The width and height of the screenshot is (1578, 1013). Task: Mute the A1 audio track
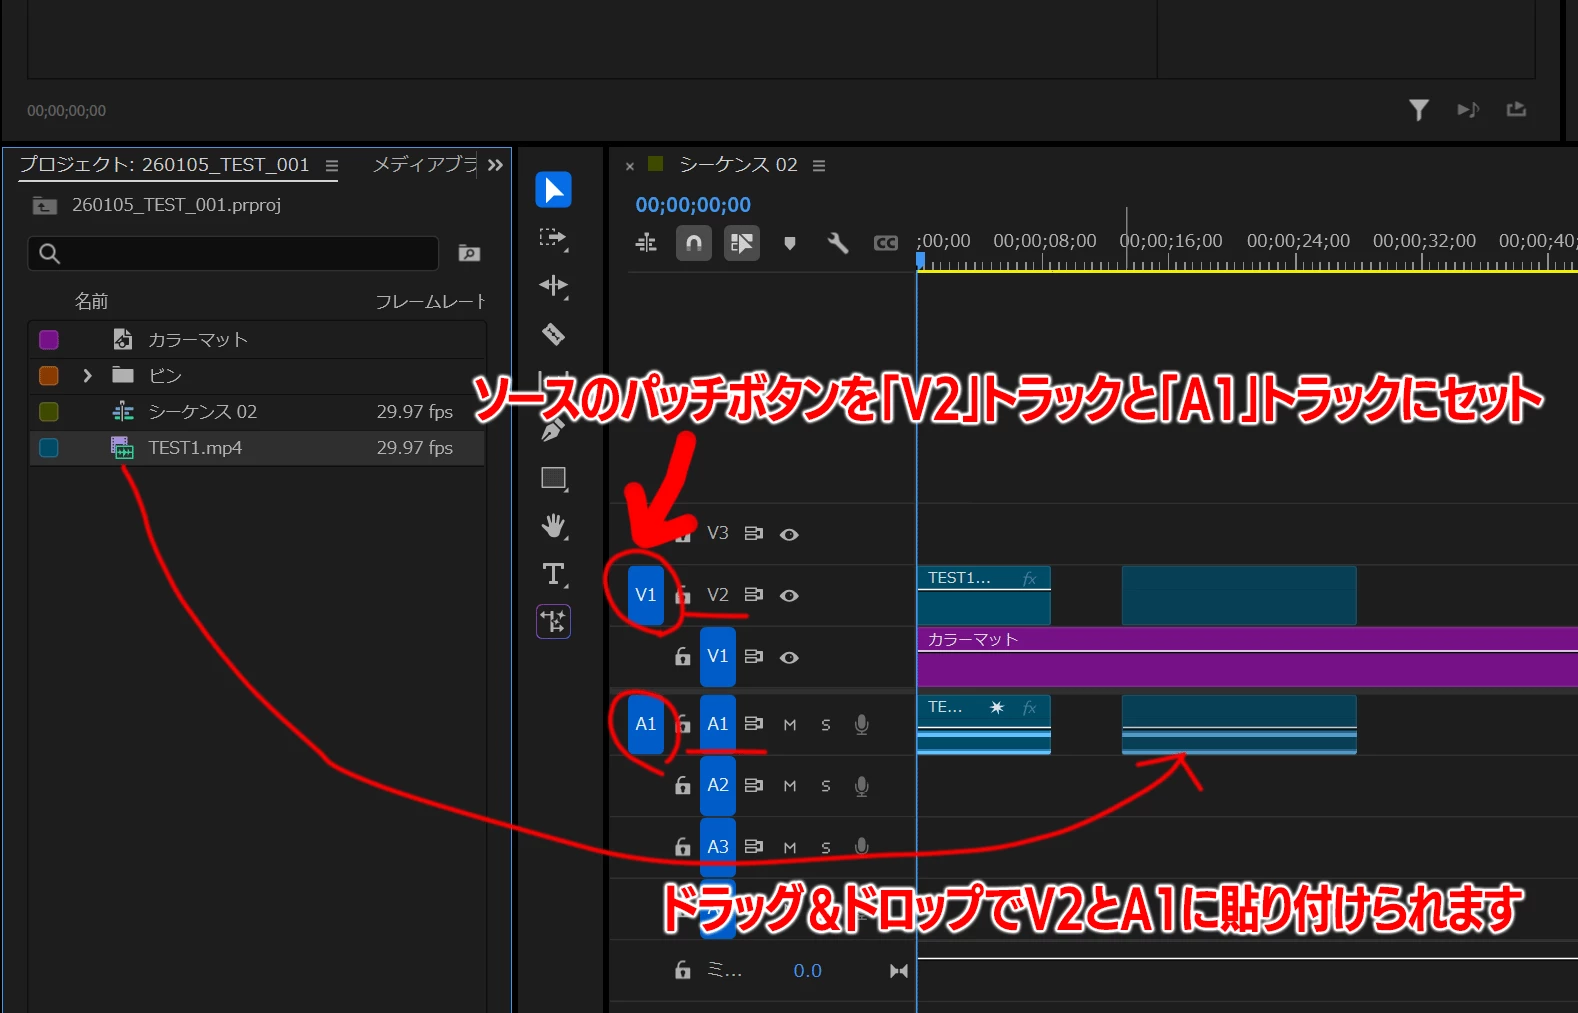[x=790, y=725]
